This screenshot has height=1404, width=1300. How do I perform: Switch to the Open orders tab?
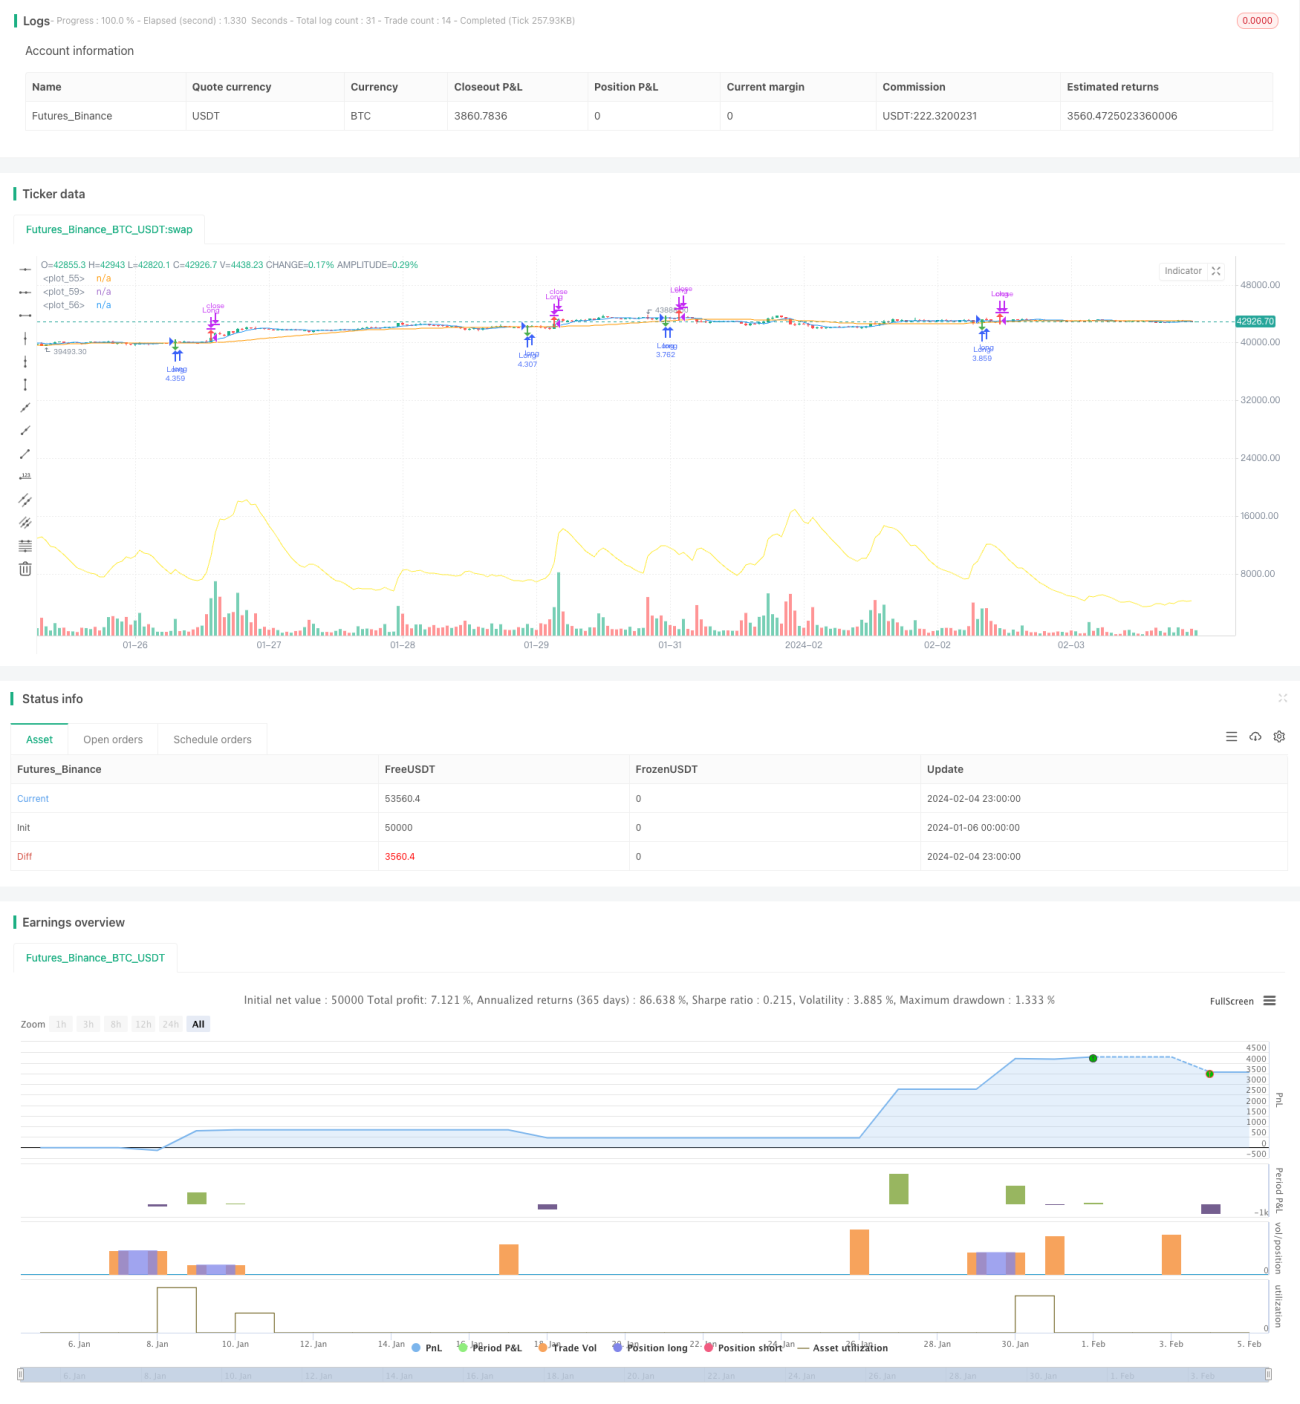point(113,740)
